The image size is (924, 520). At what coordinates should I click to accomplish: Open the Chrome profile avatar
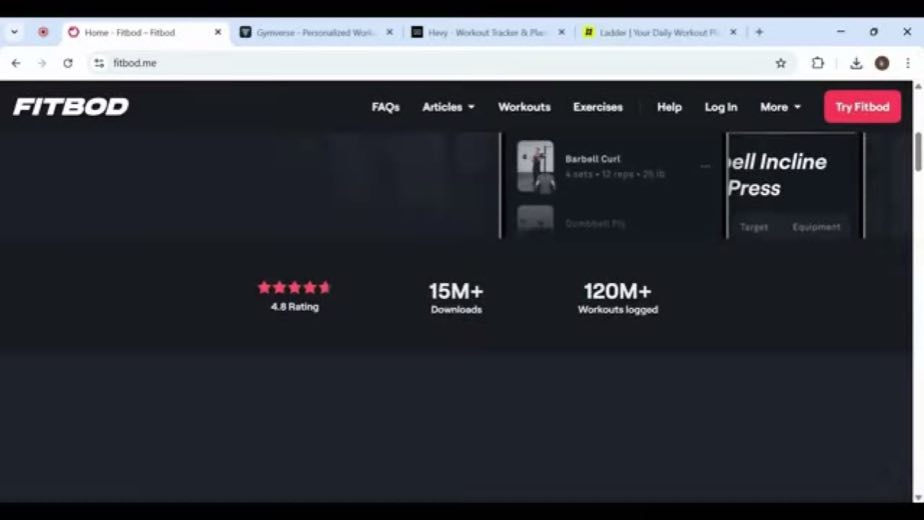click(x=882, y=63)
